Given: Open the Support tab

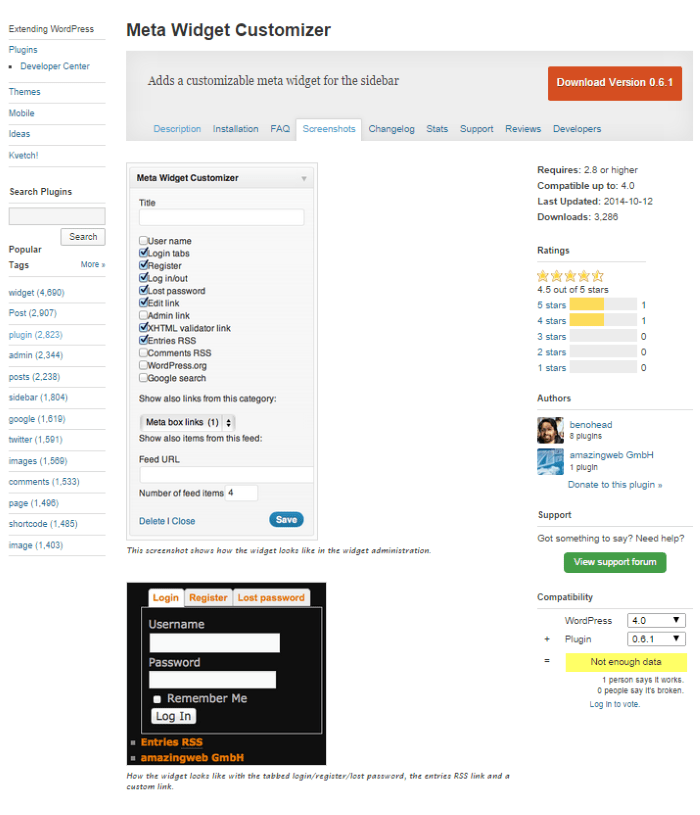Looking at the screenshot, I should coord(477,129).
